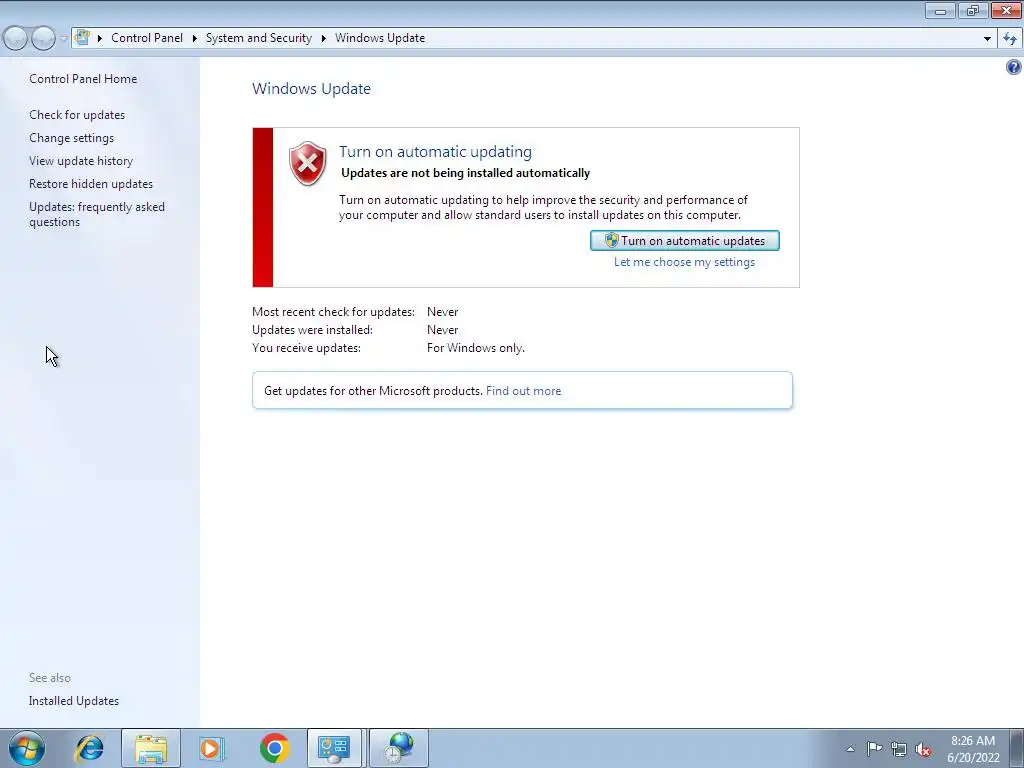Click Show desktop strip at taskbar end
Screen dimensions: 1024x768
click(1016, 748)
